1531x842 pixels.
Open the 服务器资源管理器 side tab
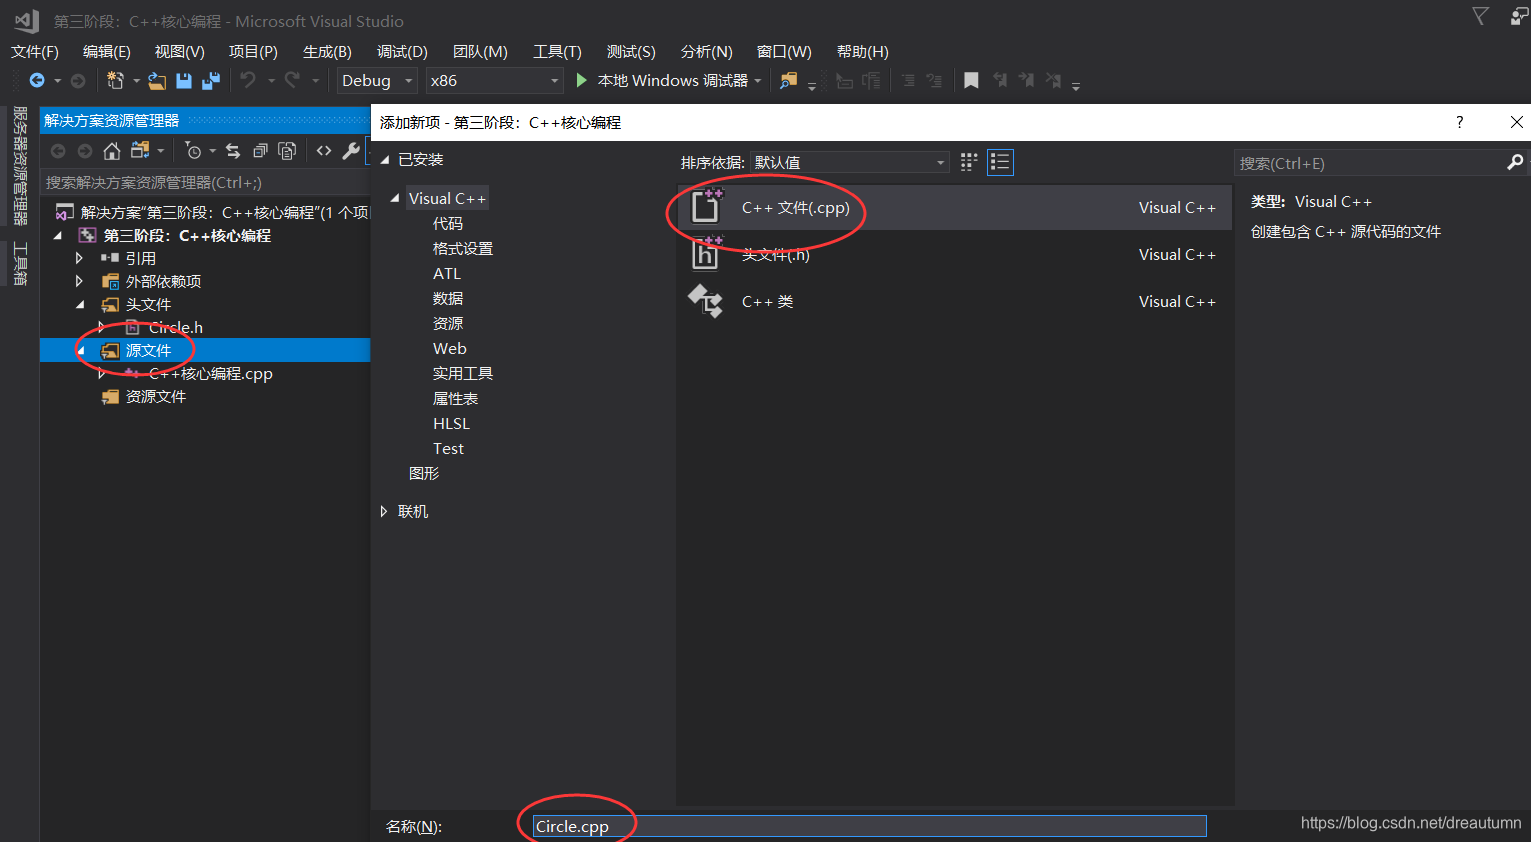click(20, 166)
